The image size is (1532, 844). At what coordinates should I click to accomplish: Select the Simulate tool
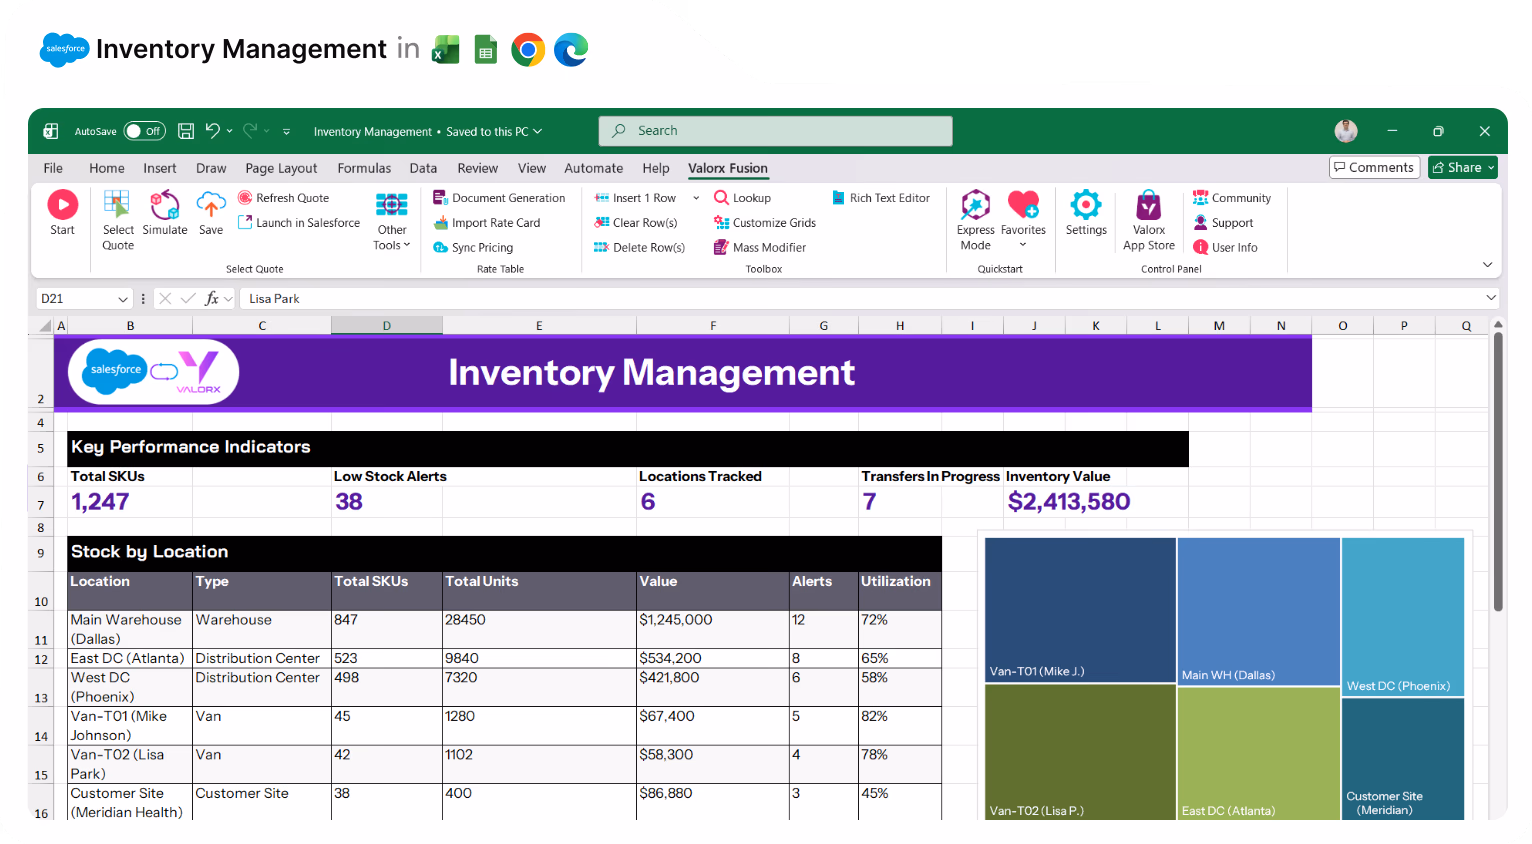165,213
